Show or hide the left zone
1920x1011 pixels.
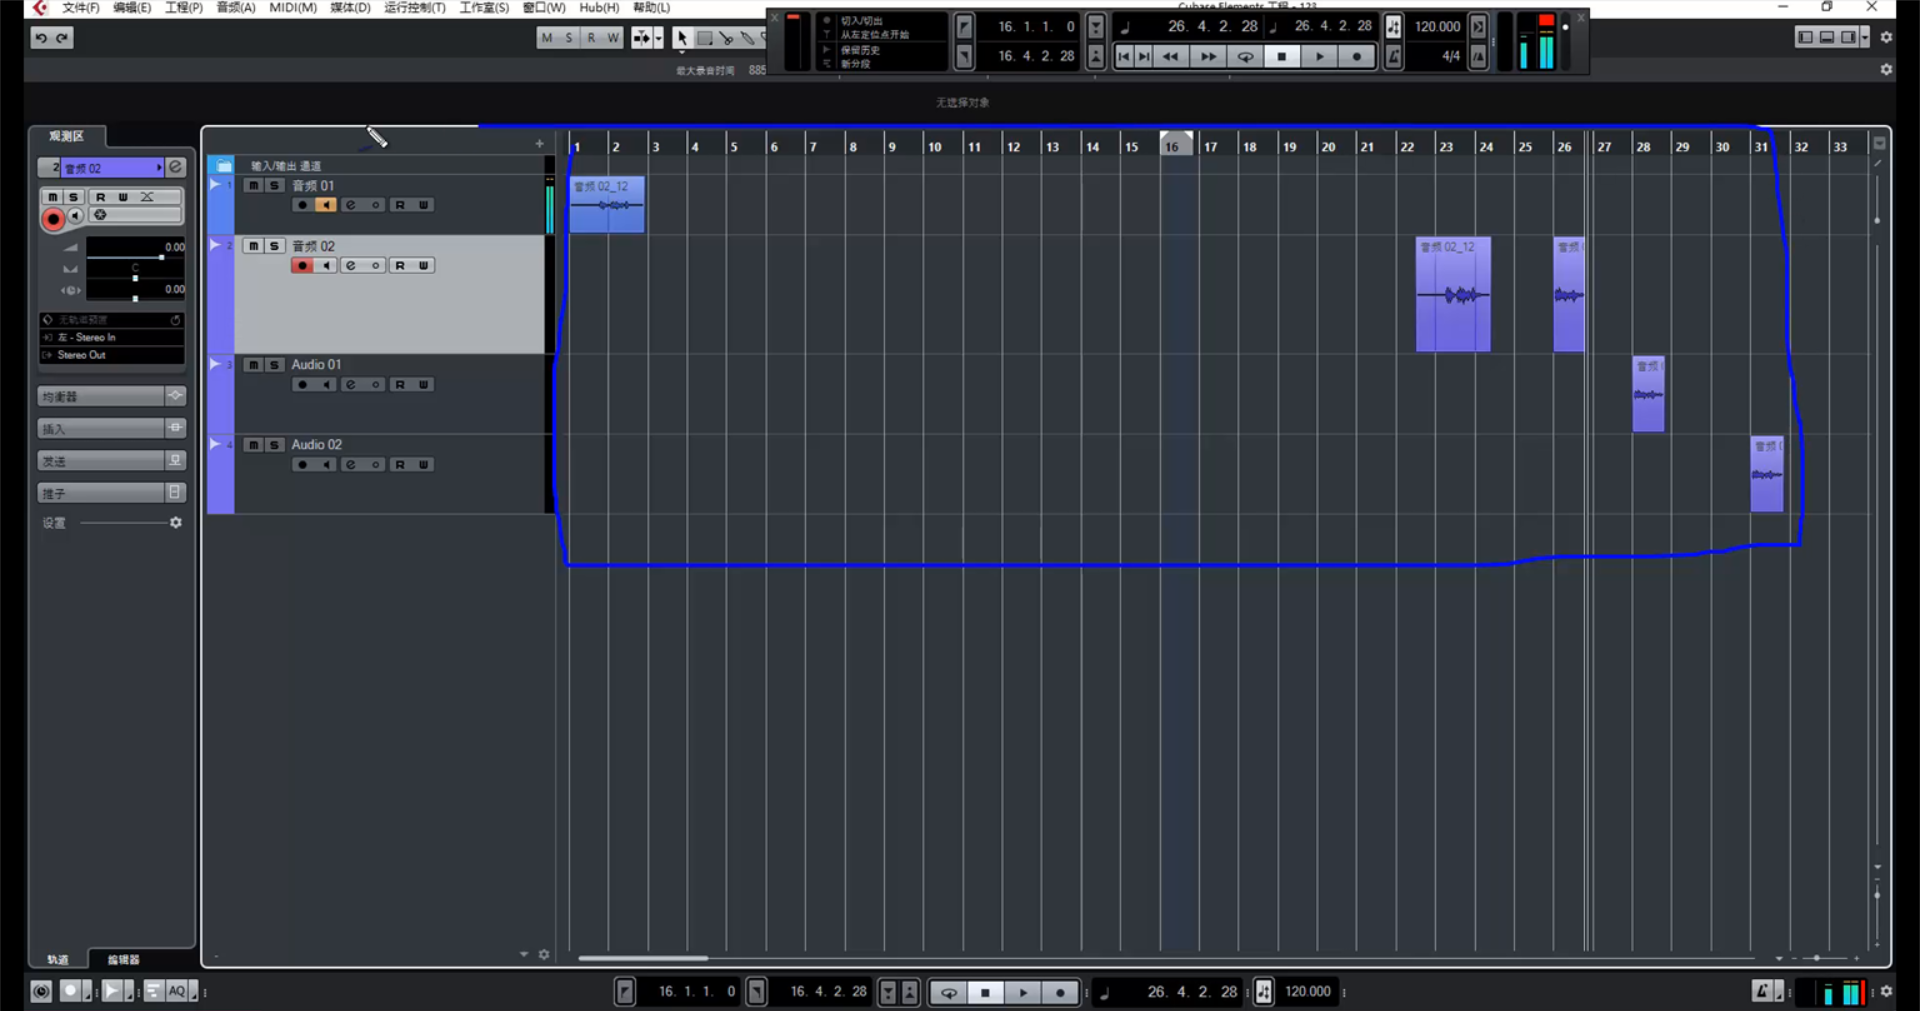click(1806, 38)
